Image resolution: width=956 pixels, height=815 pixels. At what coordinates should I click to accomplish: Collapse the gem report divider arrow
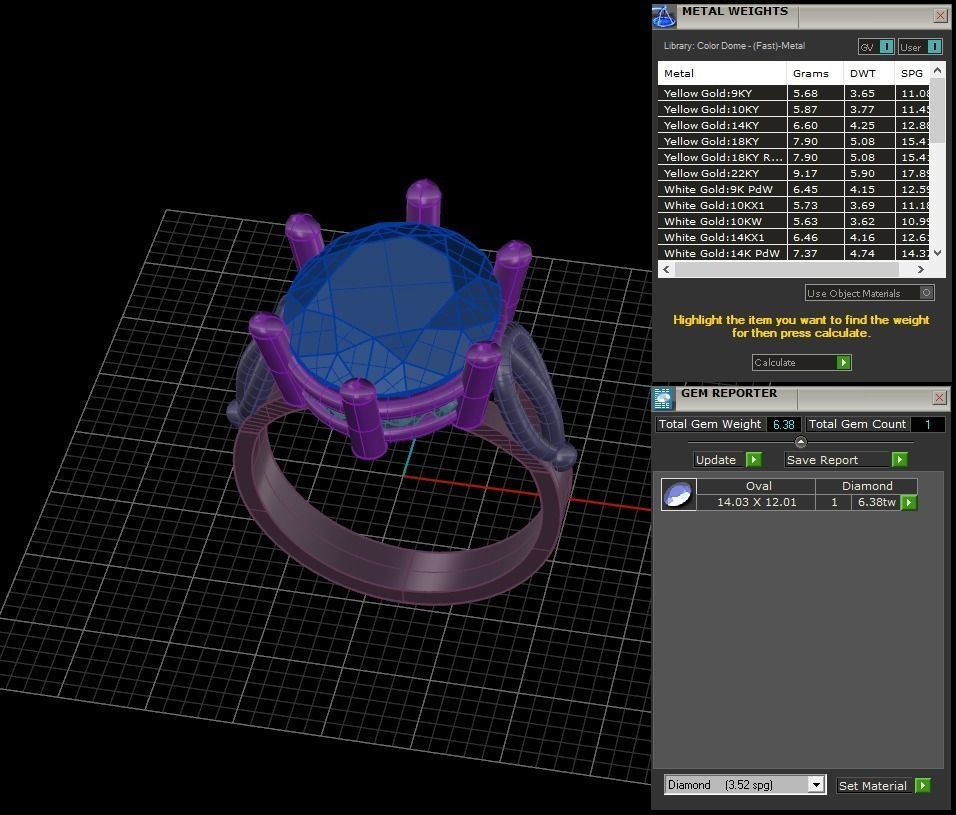pos(801,441)
